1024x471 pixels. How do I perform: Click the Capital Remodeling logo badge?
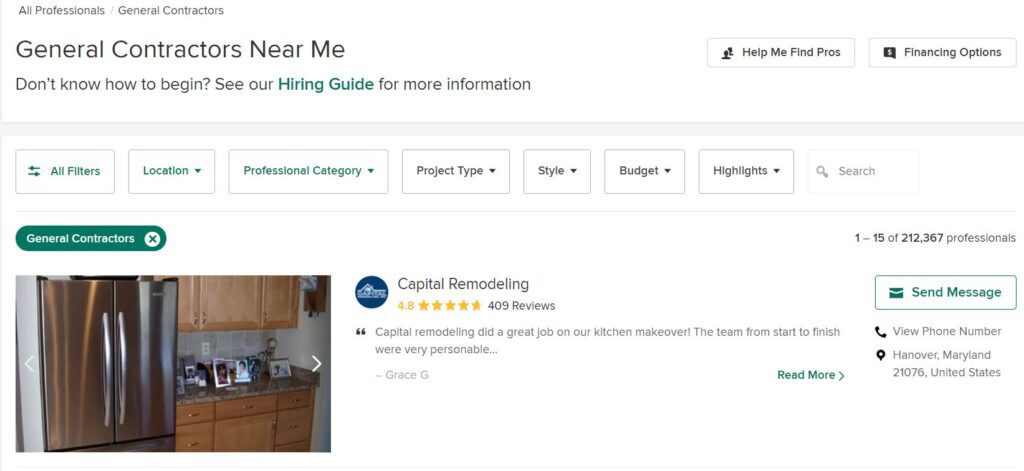tap(372, 292)
